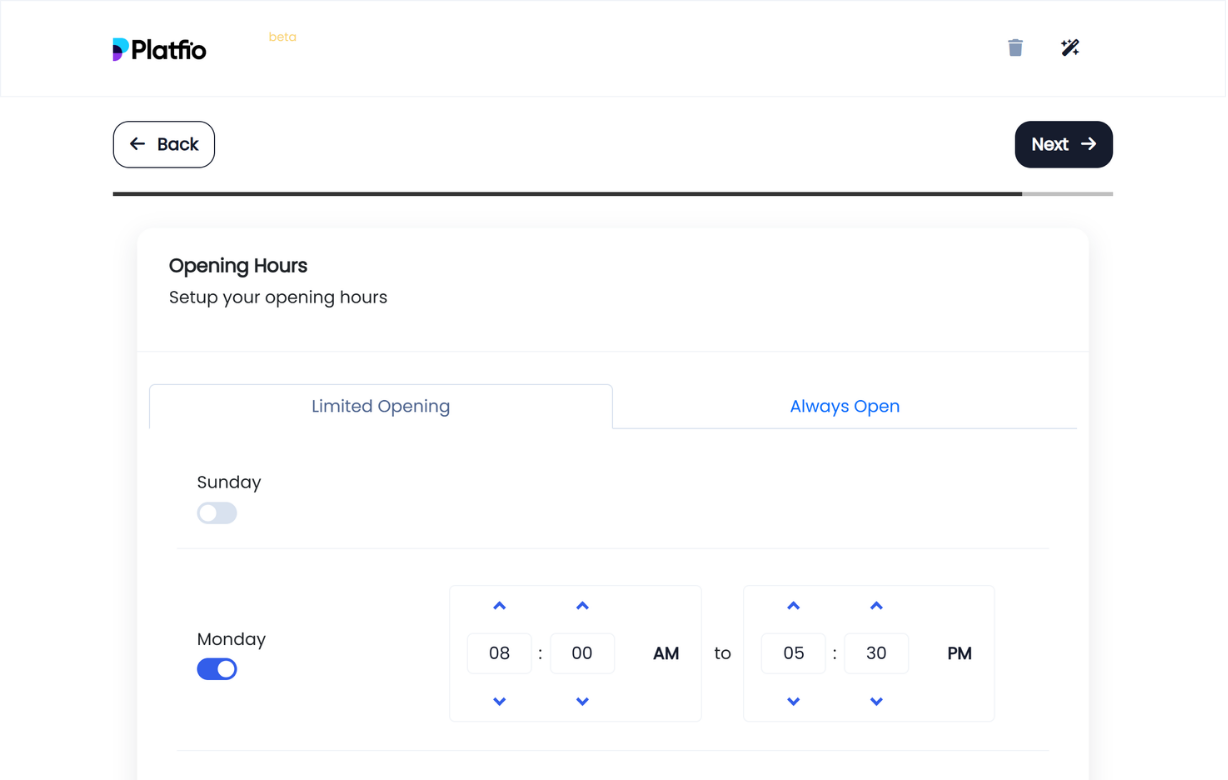Disable the Monday opening toggle

pos(217,669)
